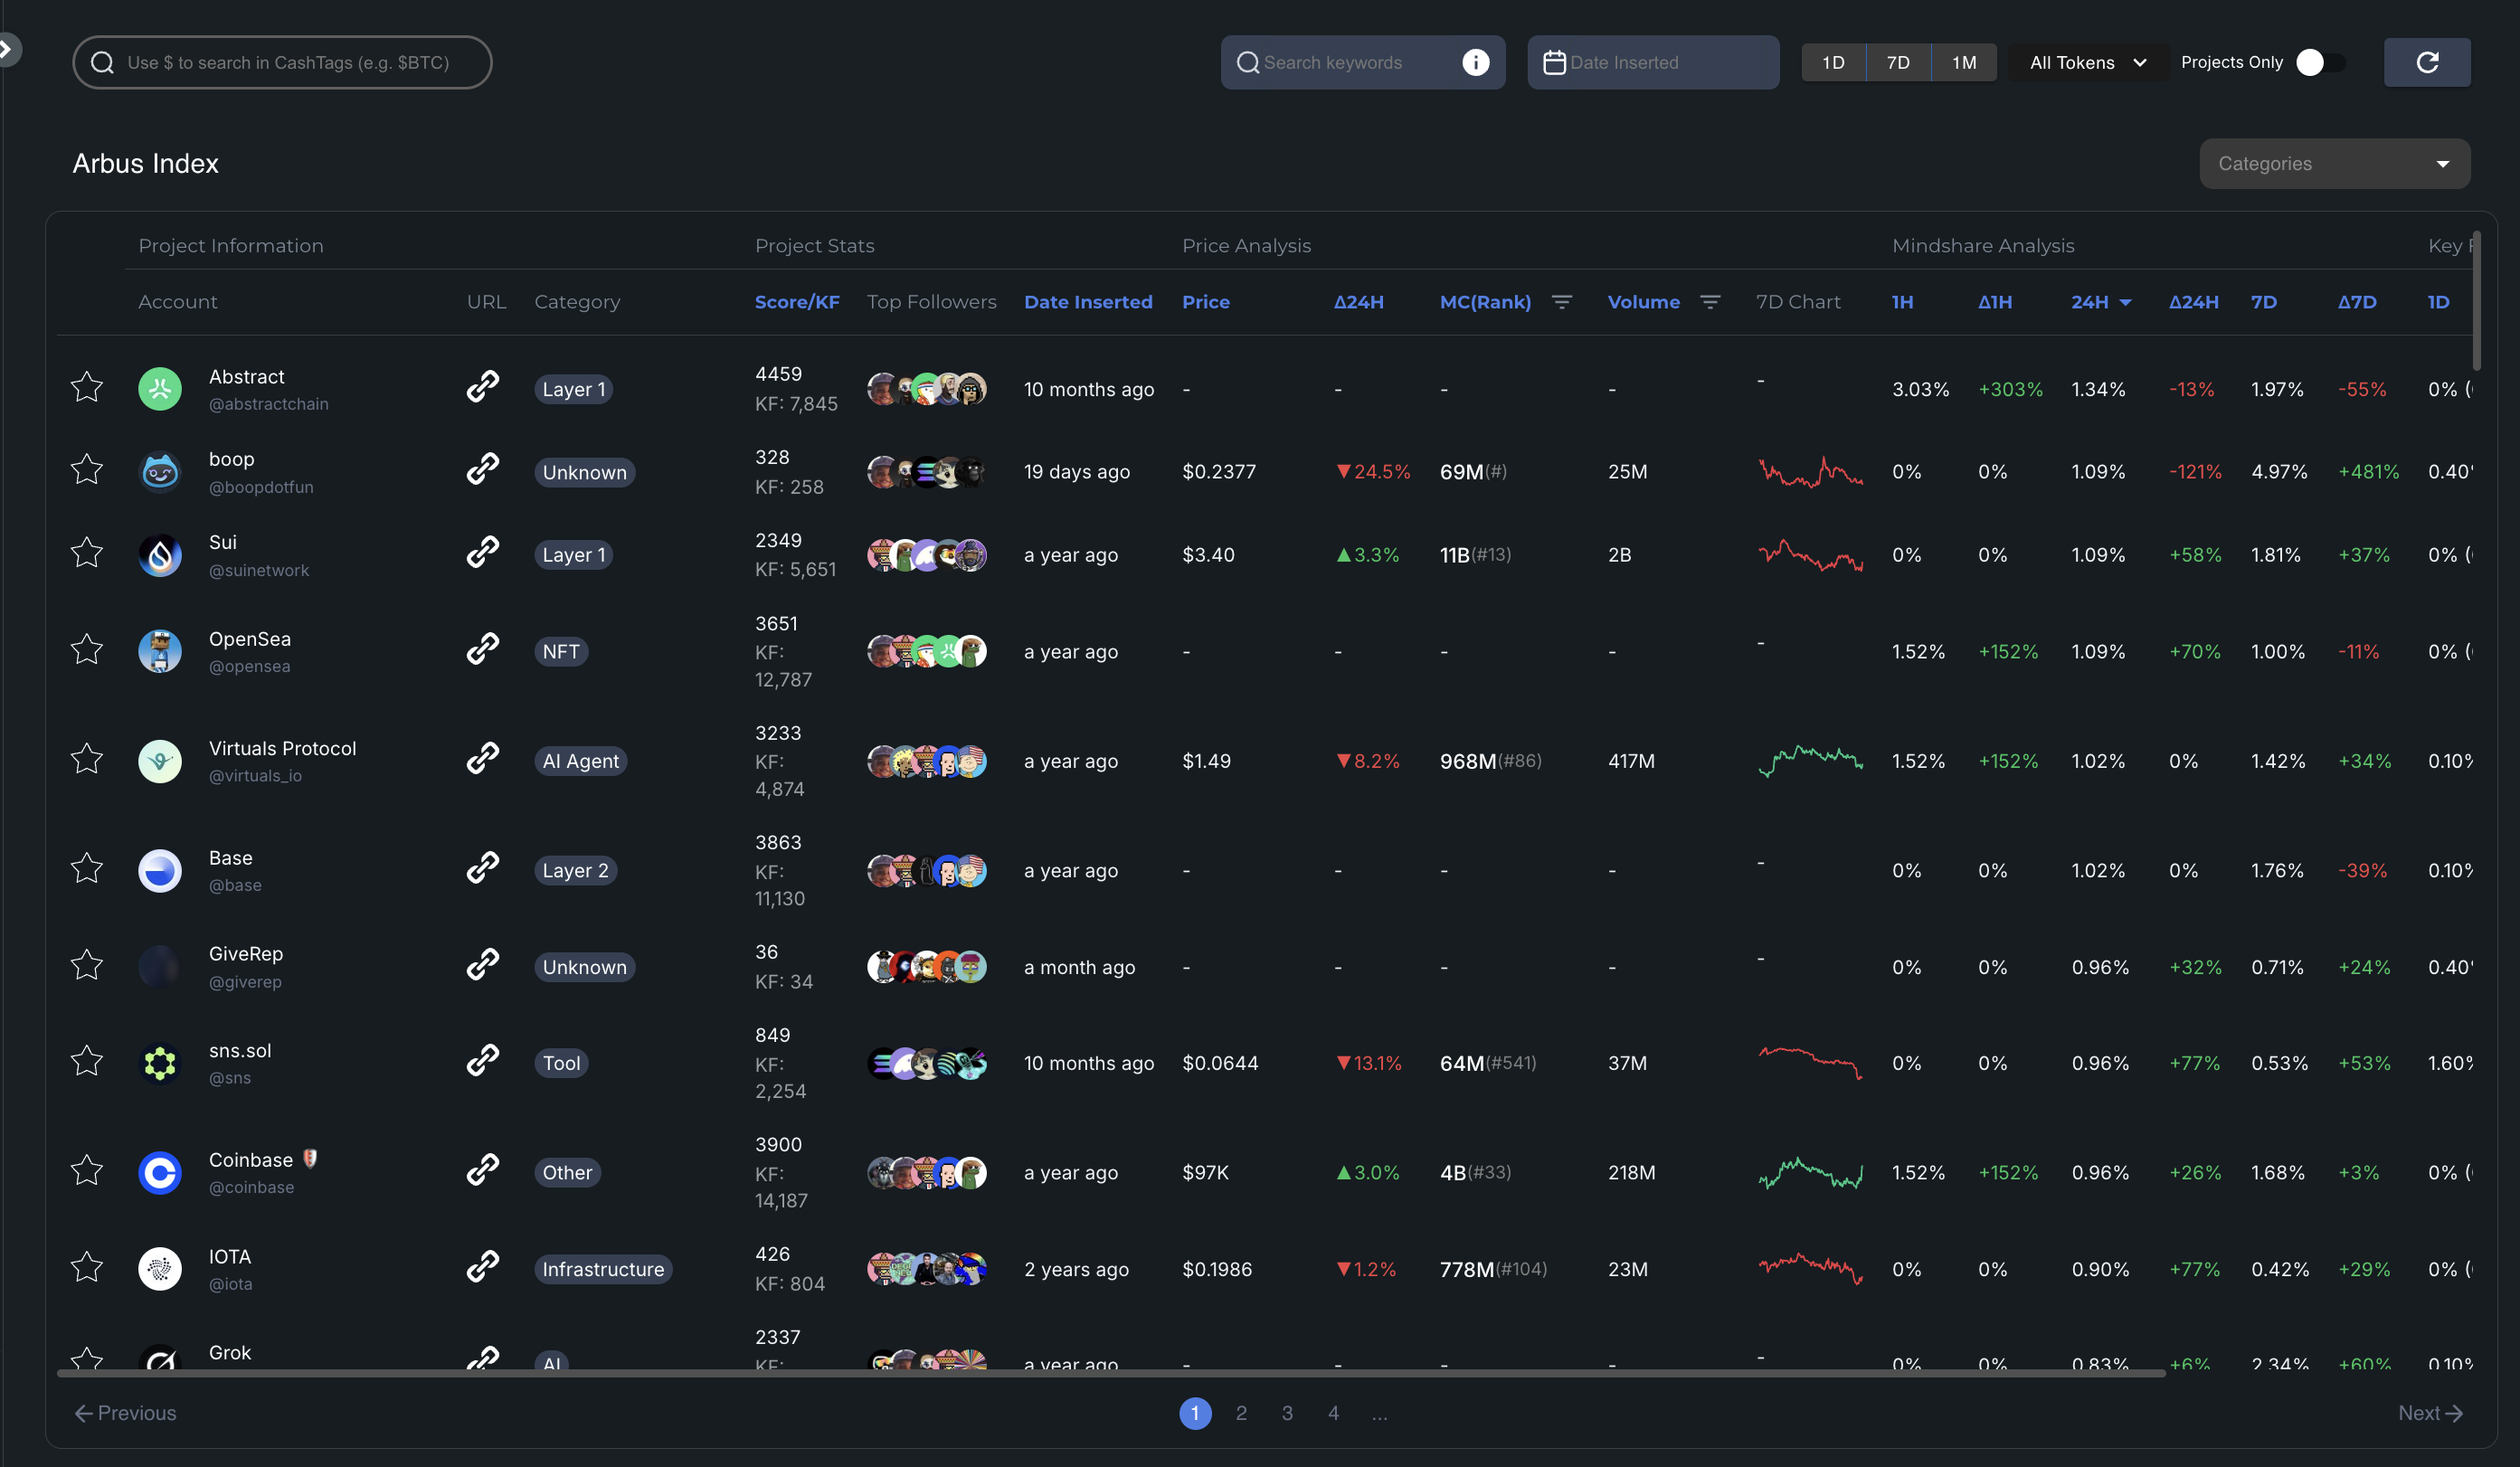2520x1467 pixels.
Task: Go to page 3
Action: (1287, 1412)
